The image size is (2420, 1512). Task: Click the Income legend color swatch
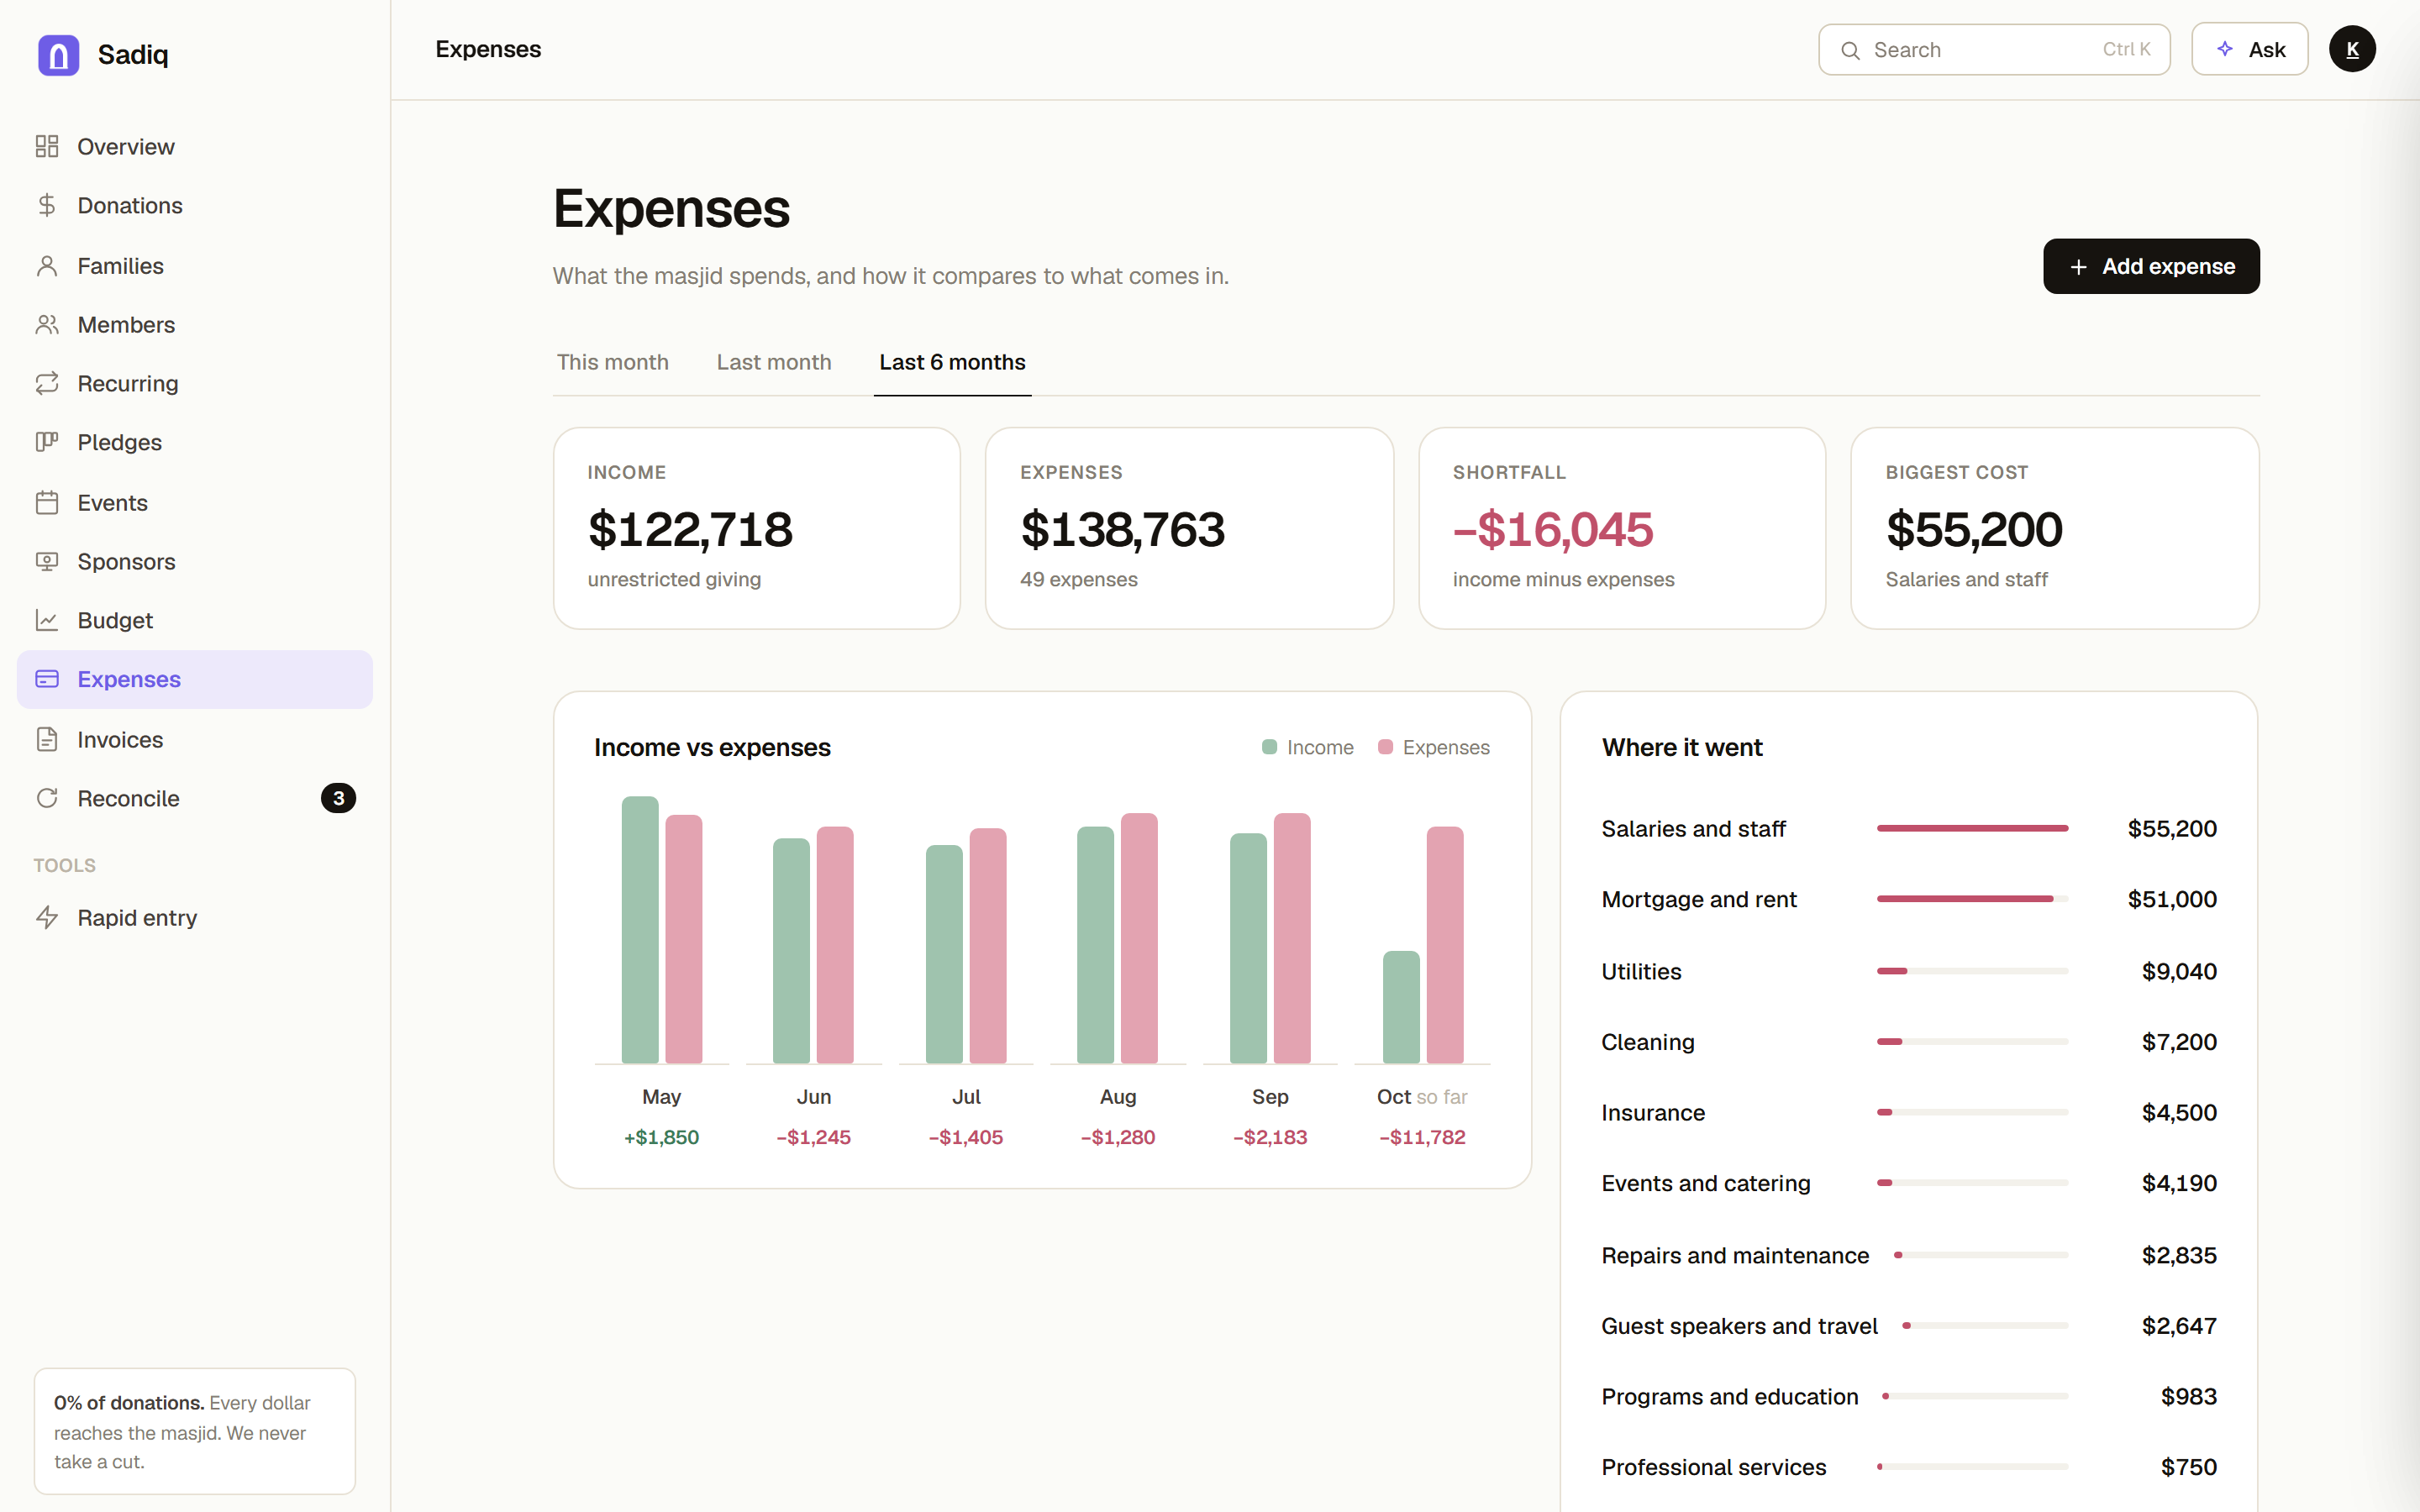[1270, 747]
